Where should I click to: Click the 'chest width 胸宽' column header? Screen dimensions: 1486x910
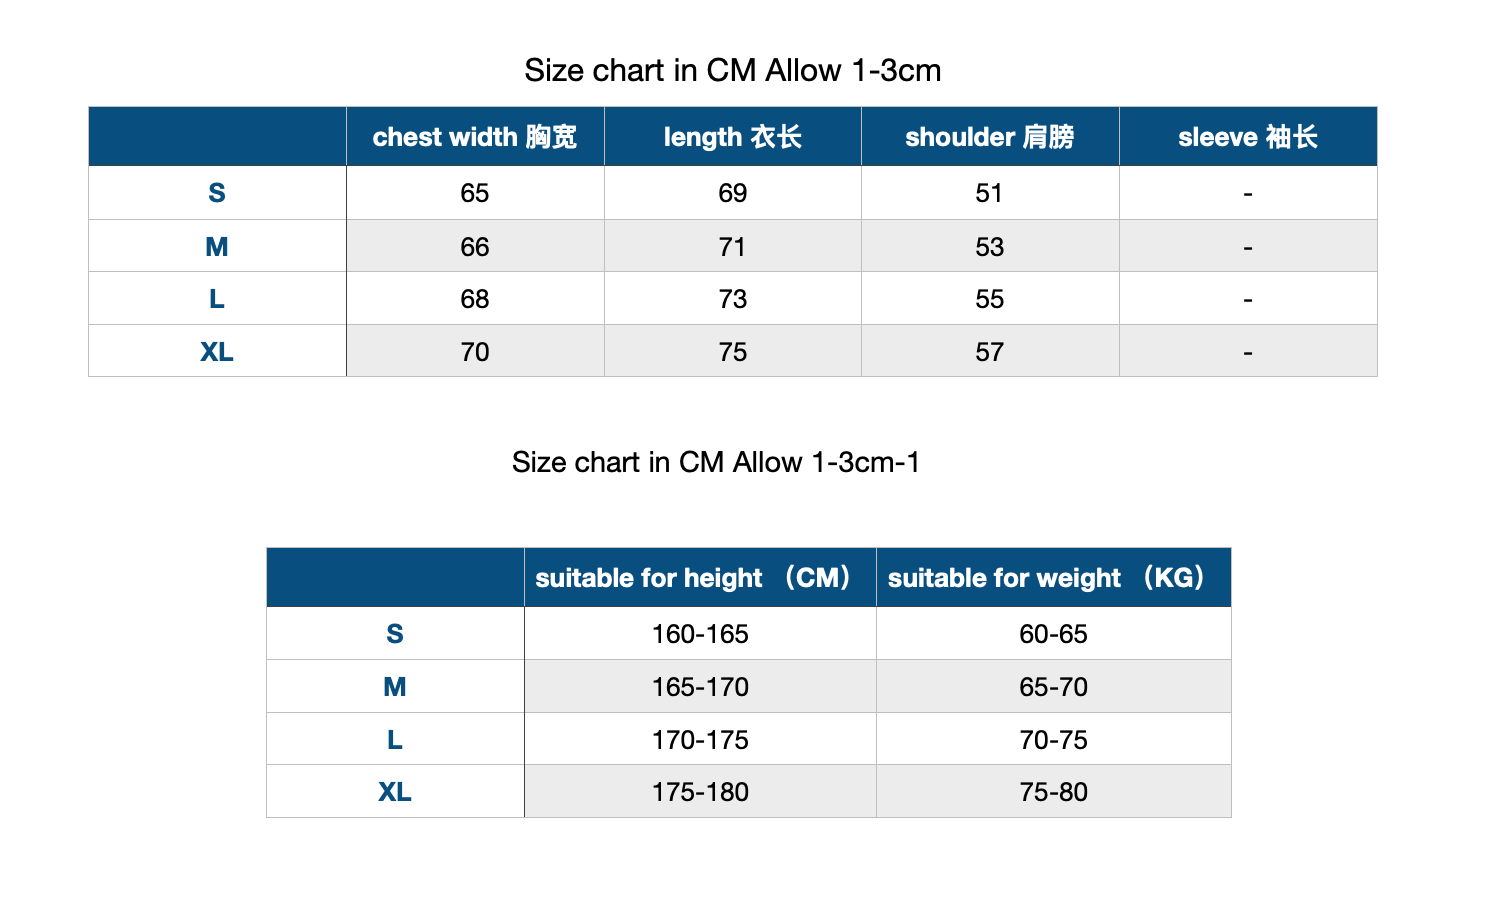tap(475, 137)
